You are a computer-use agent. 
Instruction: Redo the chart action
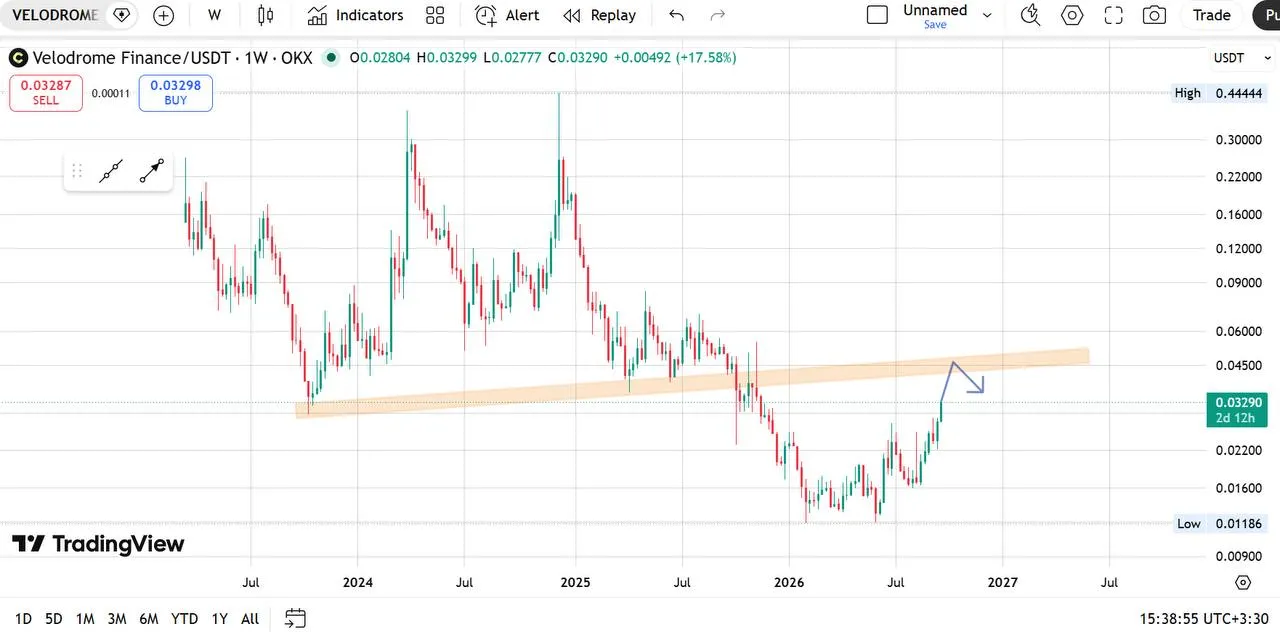click(717, 15)
